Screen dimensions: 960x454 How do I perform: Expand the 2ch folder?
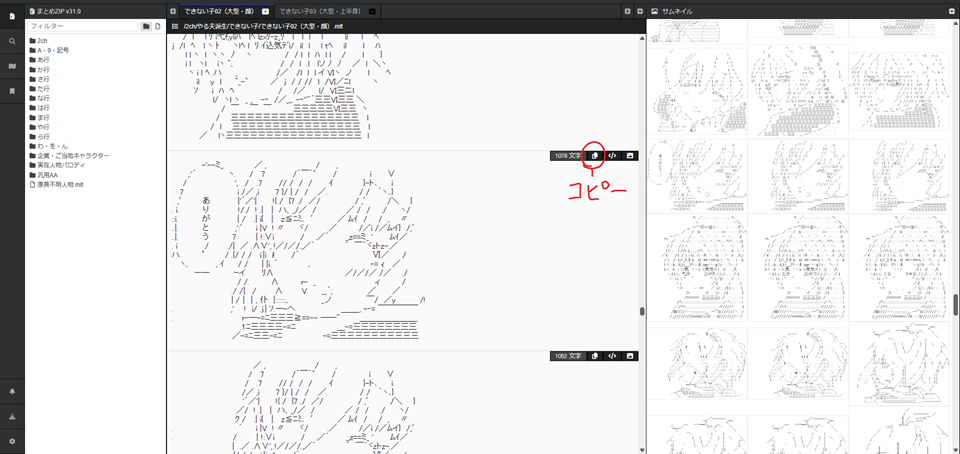tap(42, 41)
